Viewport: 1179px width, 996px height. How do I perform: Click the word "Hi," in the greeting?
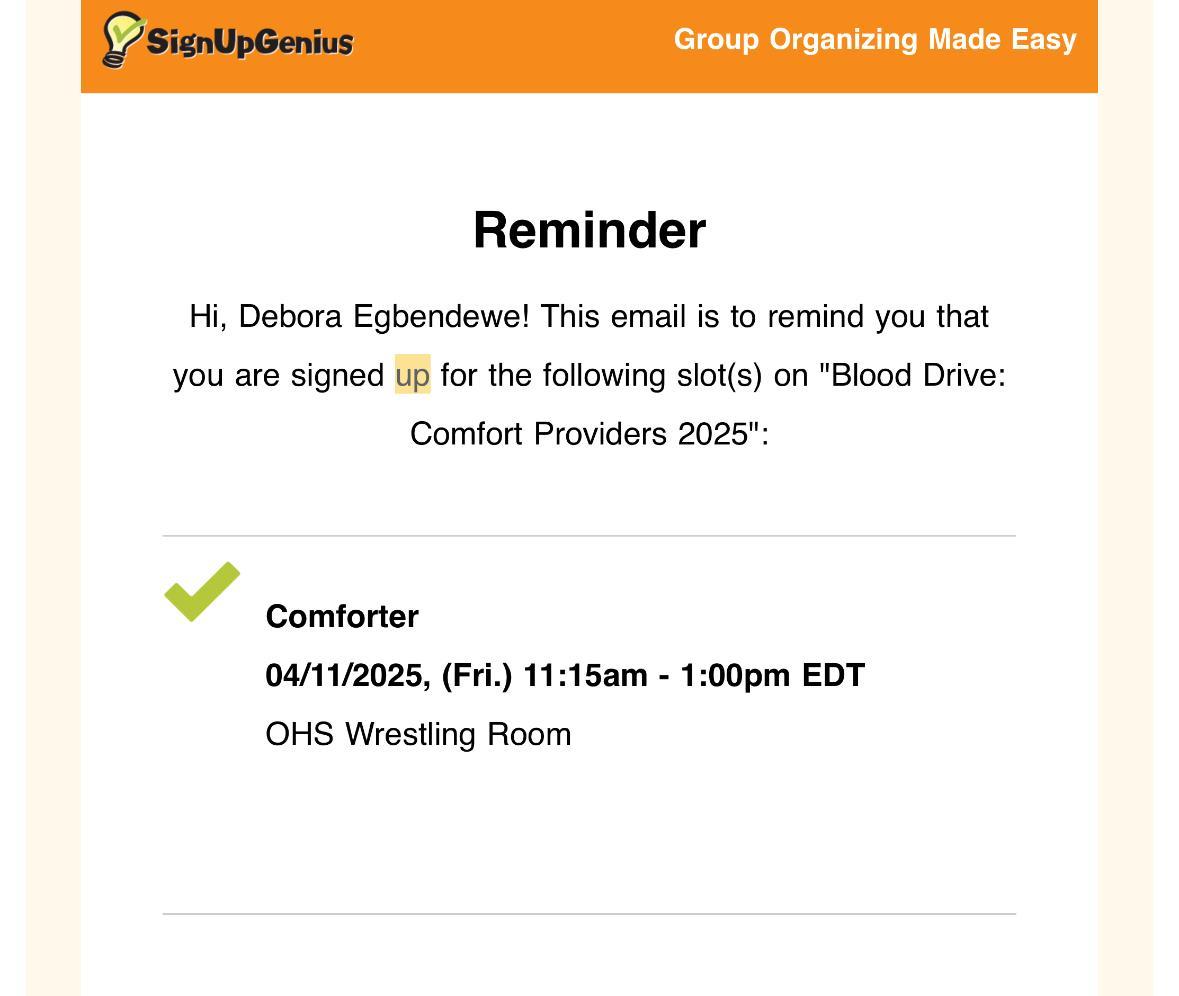pyautogui.click(x=209, y=317)
